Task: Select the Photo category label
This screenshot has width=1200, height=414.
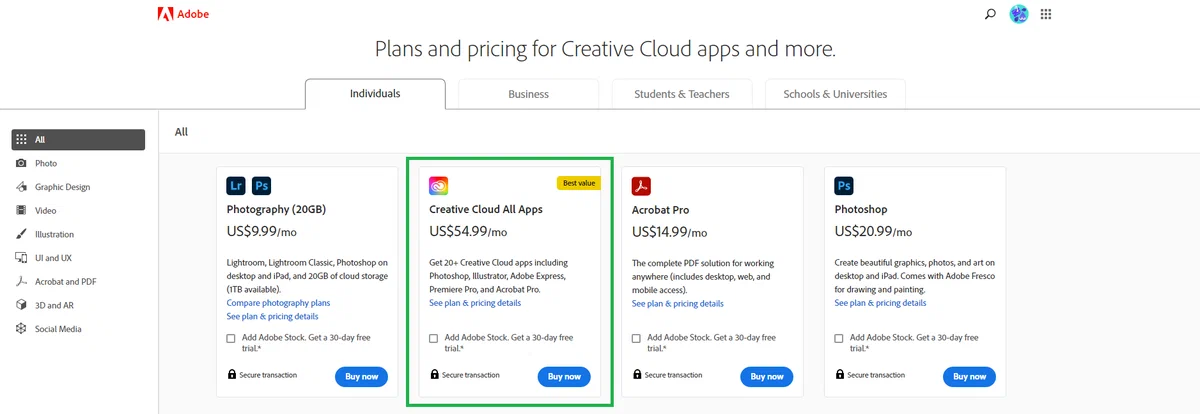Action: (46, 163)
